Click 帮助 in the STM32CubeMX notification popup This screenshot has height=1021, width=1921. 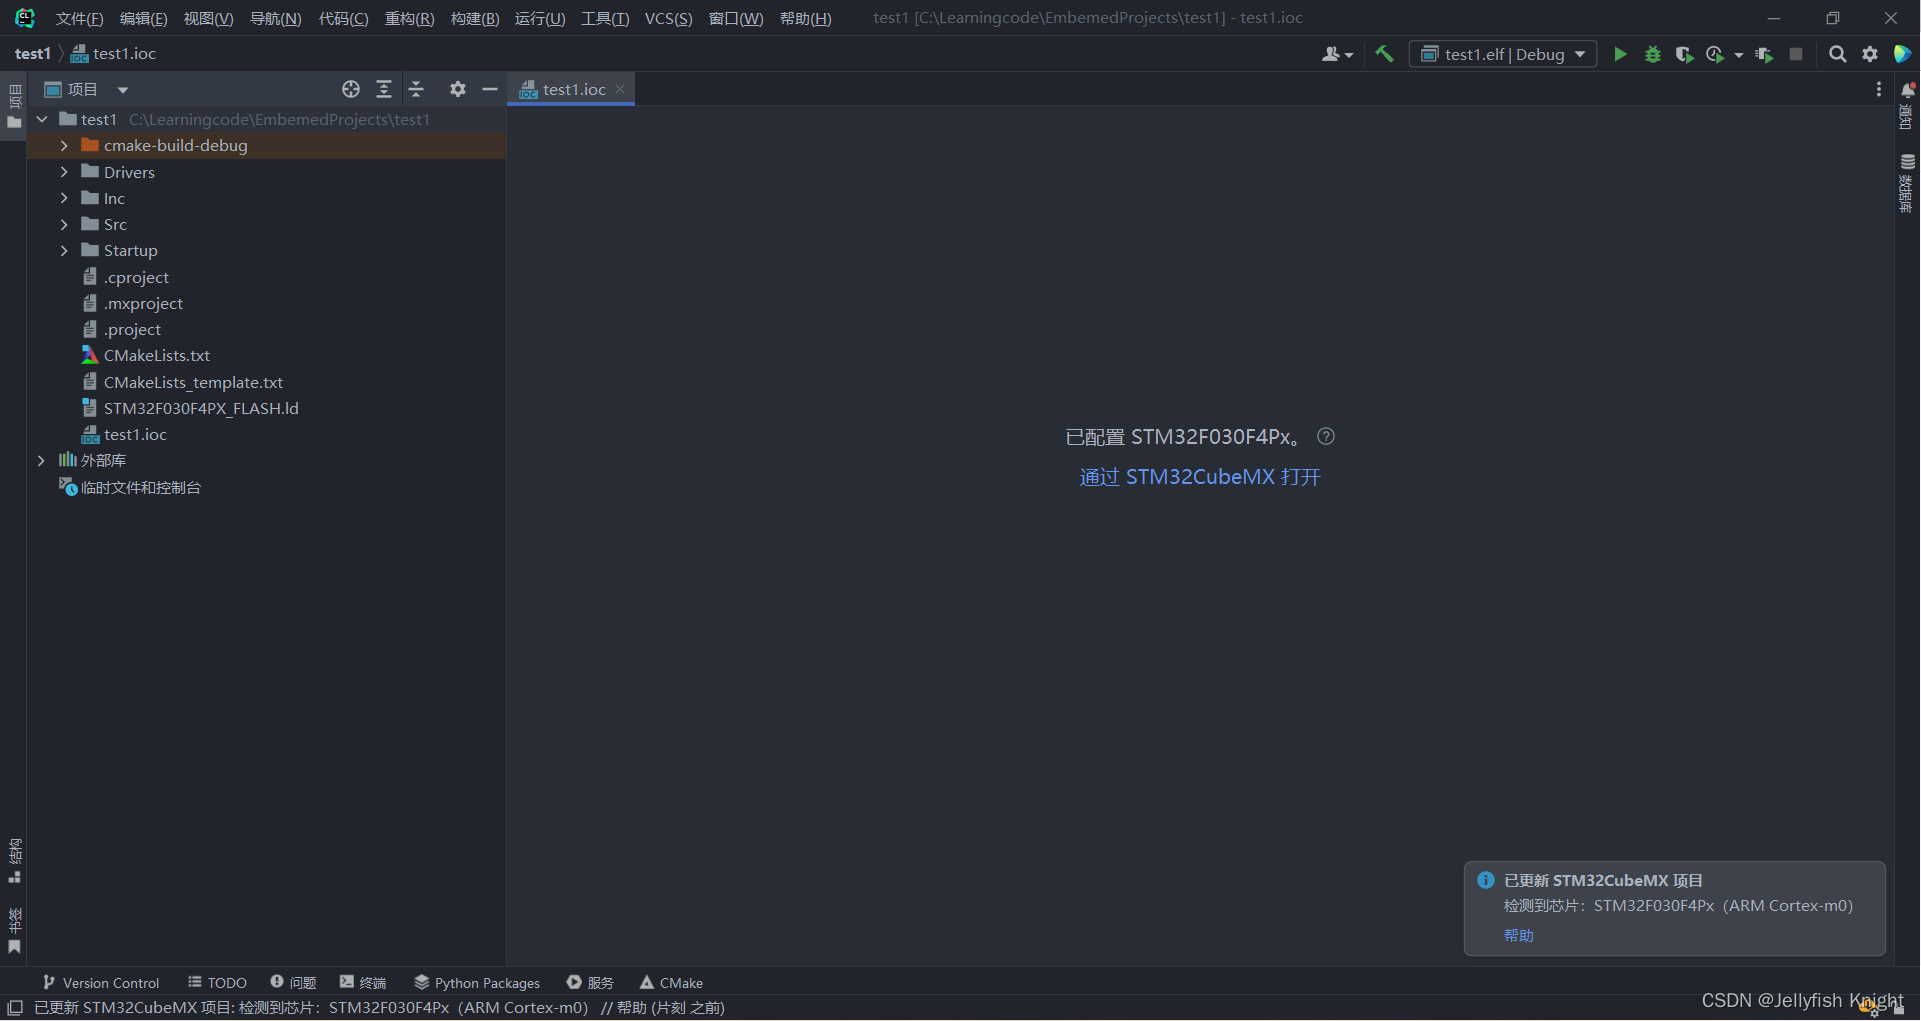click(1517, 935)
